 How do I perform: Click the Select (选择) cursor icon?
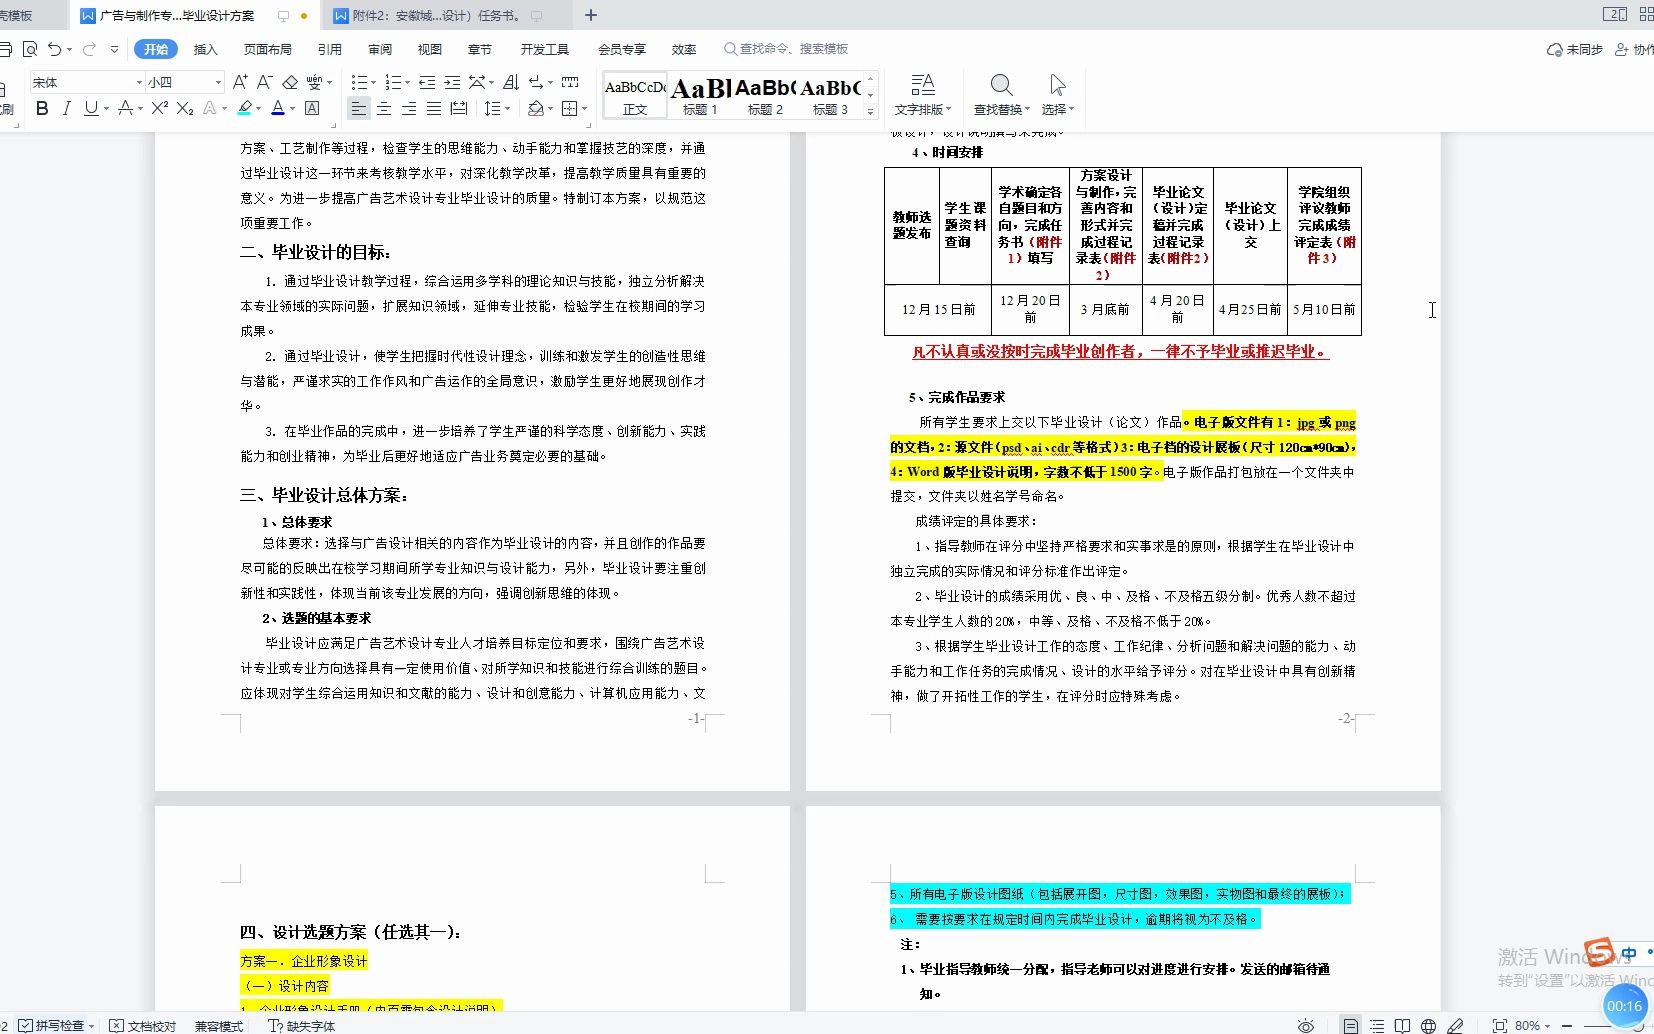1057,85
